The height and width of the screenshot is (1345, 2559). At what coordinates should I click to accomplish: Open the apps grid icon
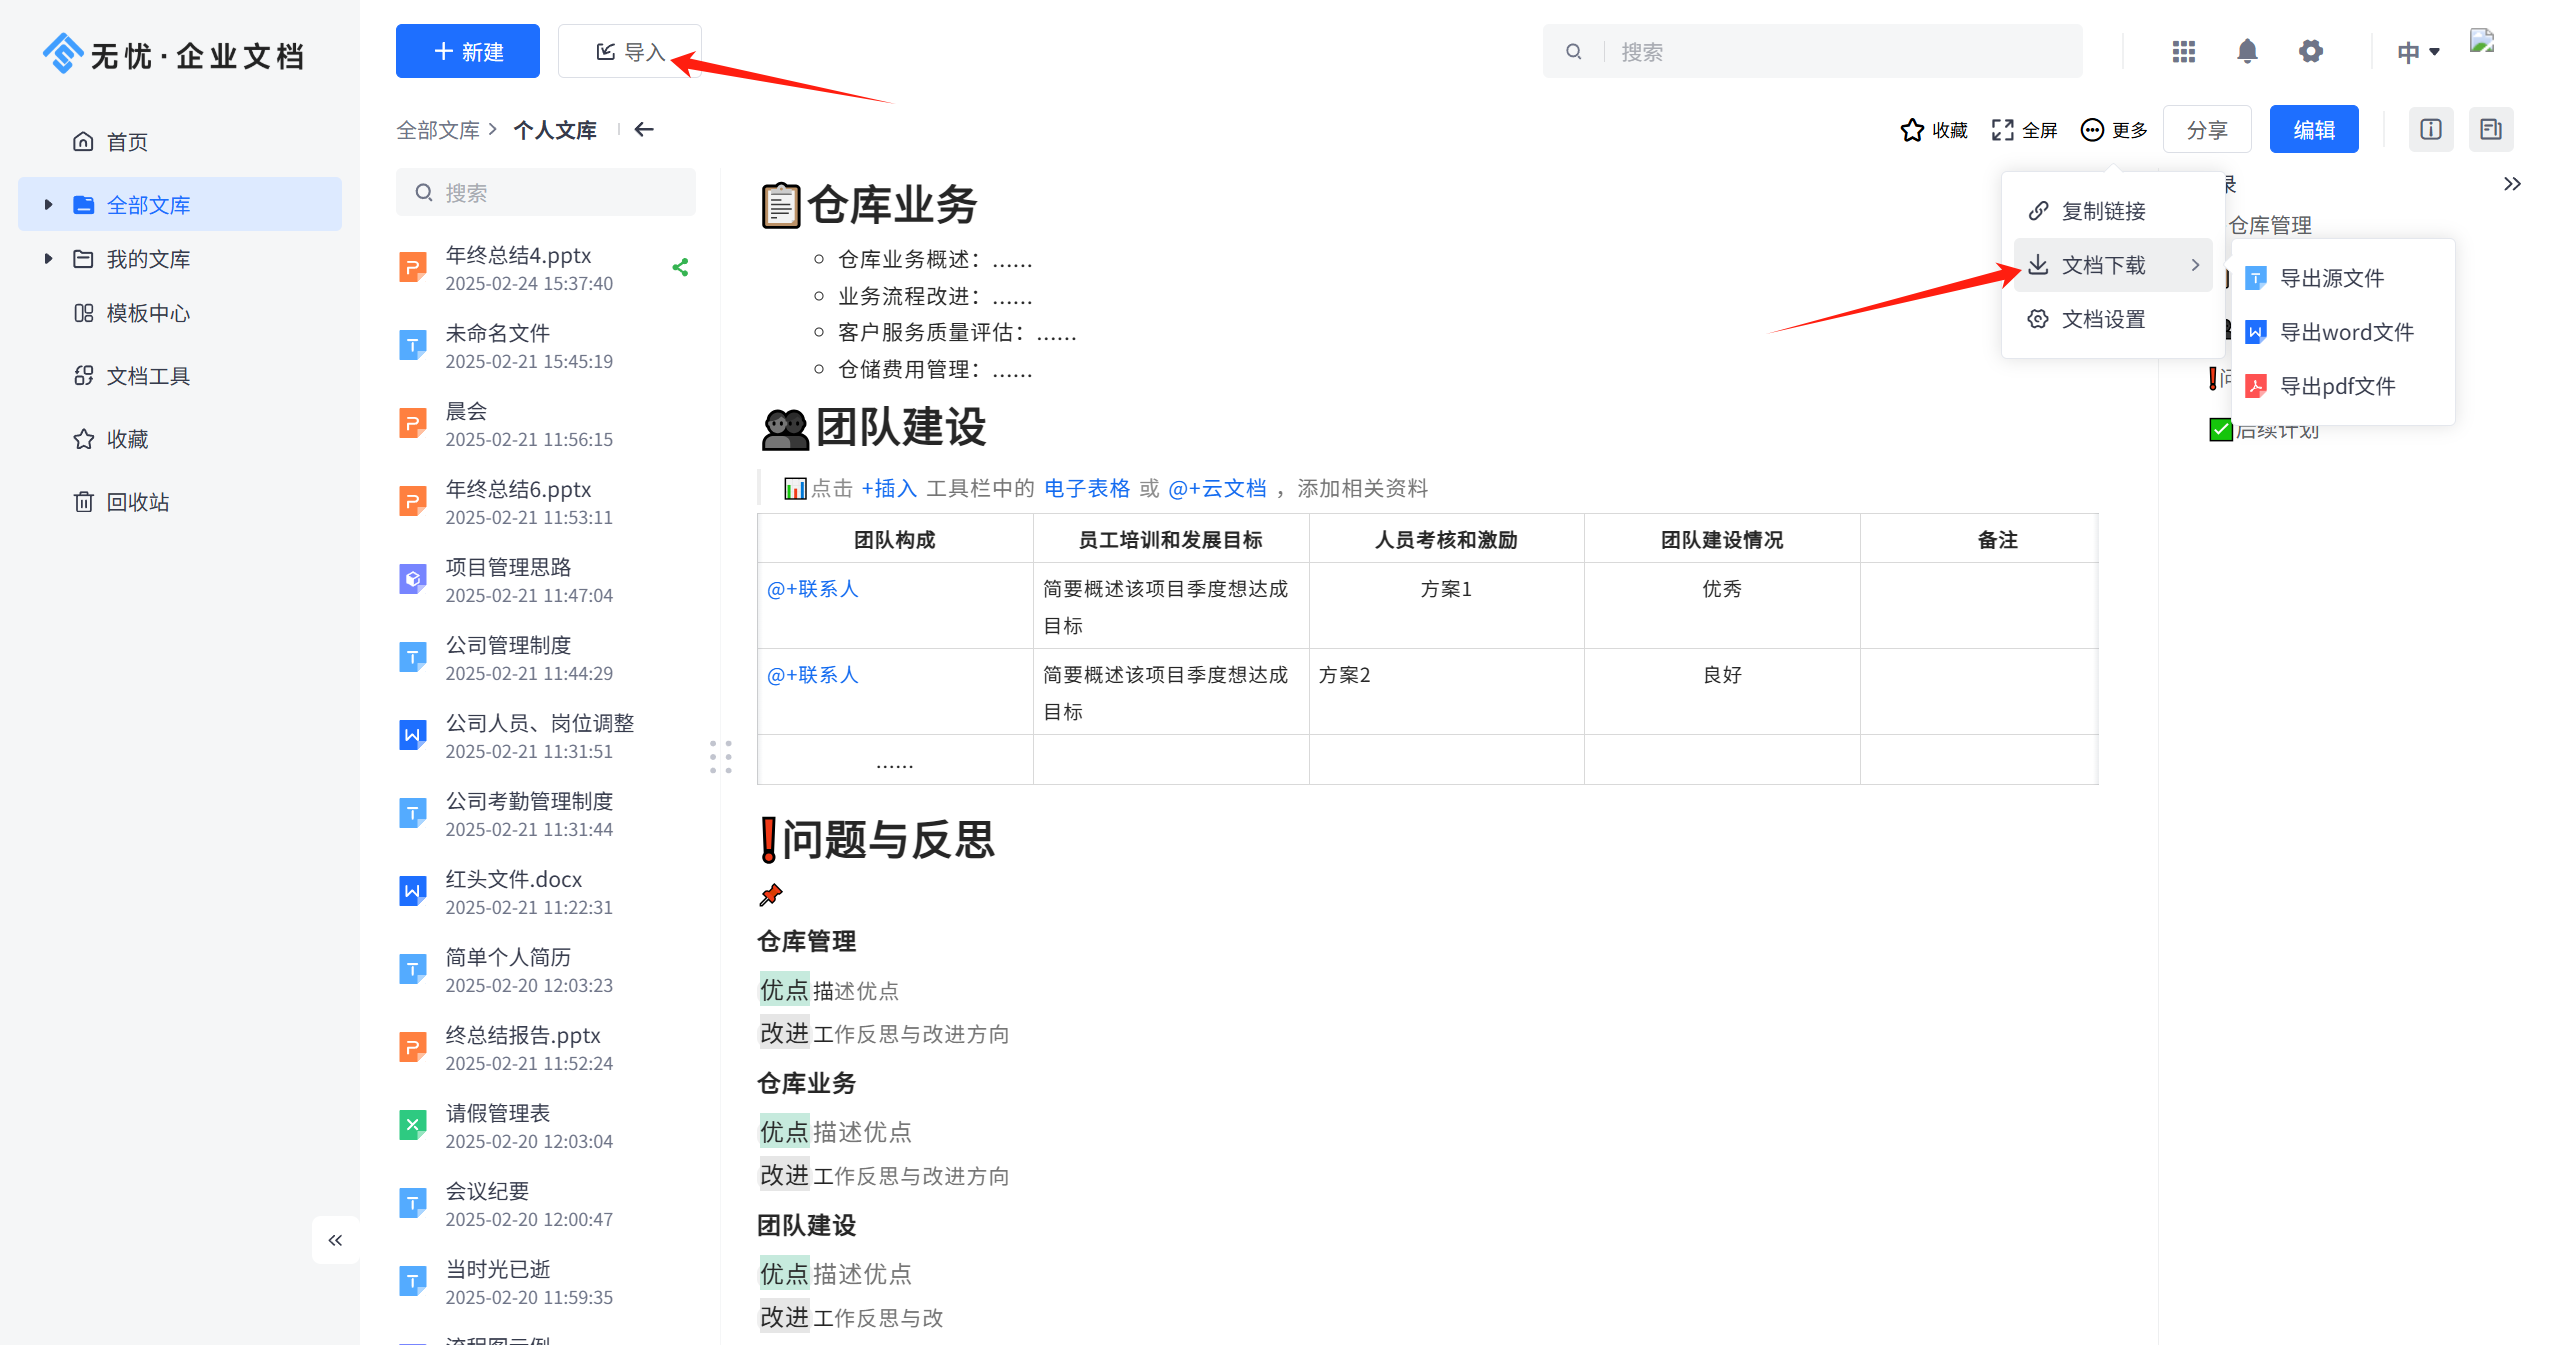2183,51
